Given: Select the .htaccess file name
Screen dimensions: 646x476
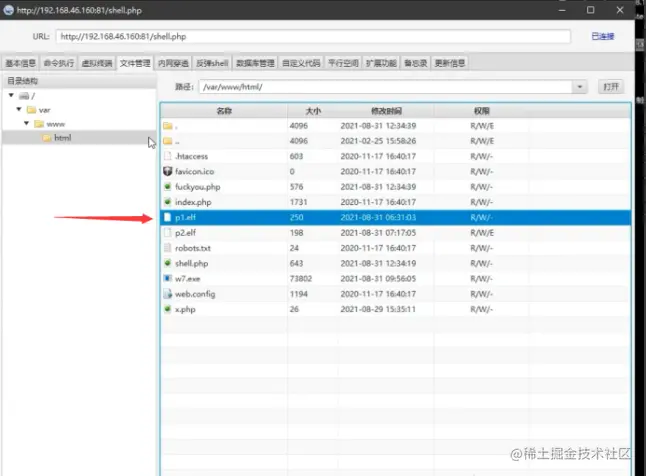Looking at the screenshot, I should pyautogui.click(x=191, y=156).
